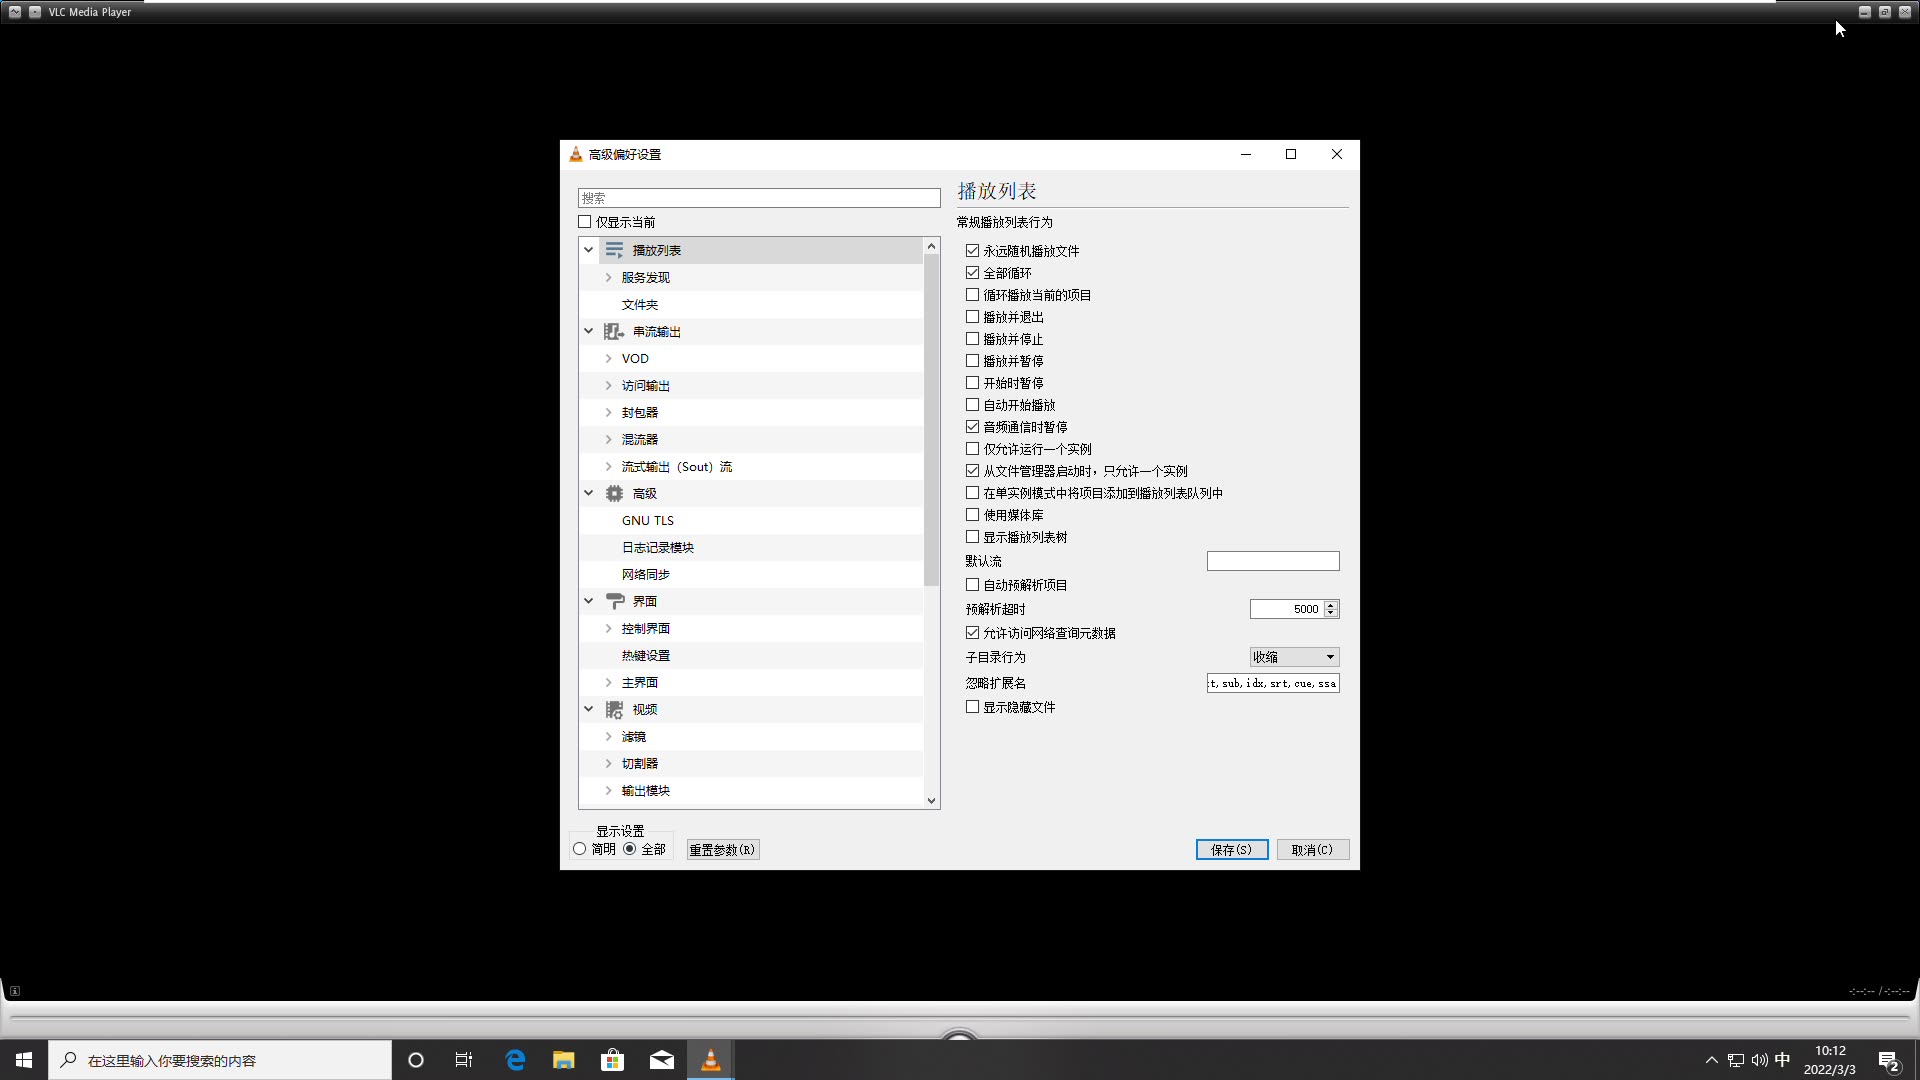Click the small icon at the player's bottom-left
Image resolution: width=1920 pixels, height=1080 pixels.
coord(15,991)
